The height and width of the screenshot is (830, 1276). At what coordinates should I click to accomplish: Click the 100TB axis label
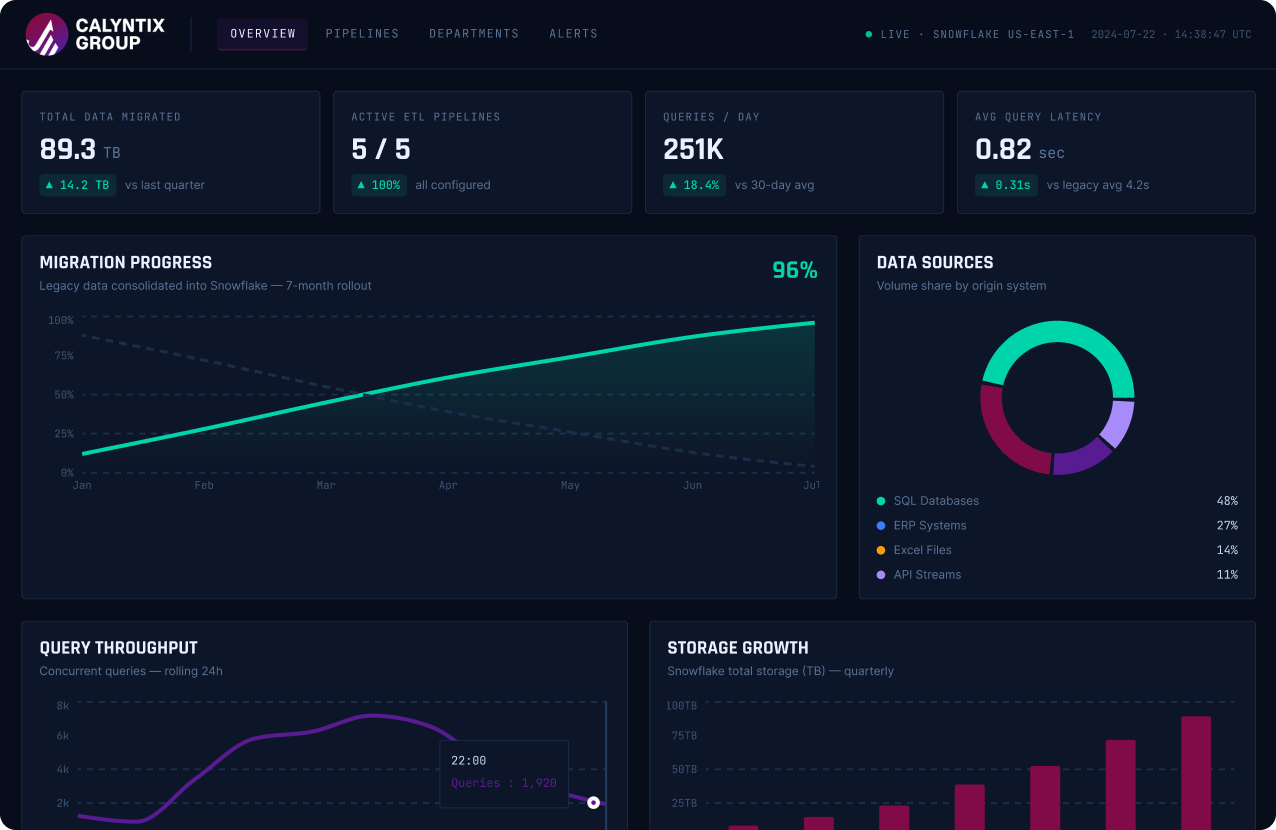click(682, 706)
